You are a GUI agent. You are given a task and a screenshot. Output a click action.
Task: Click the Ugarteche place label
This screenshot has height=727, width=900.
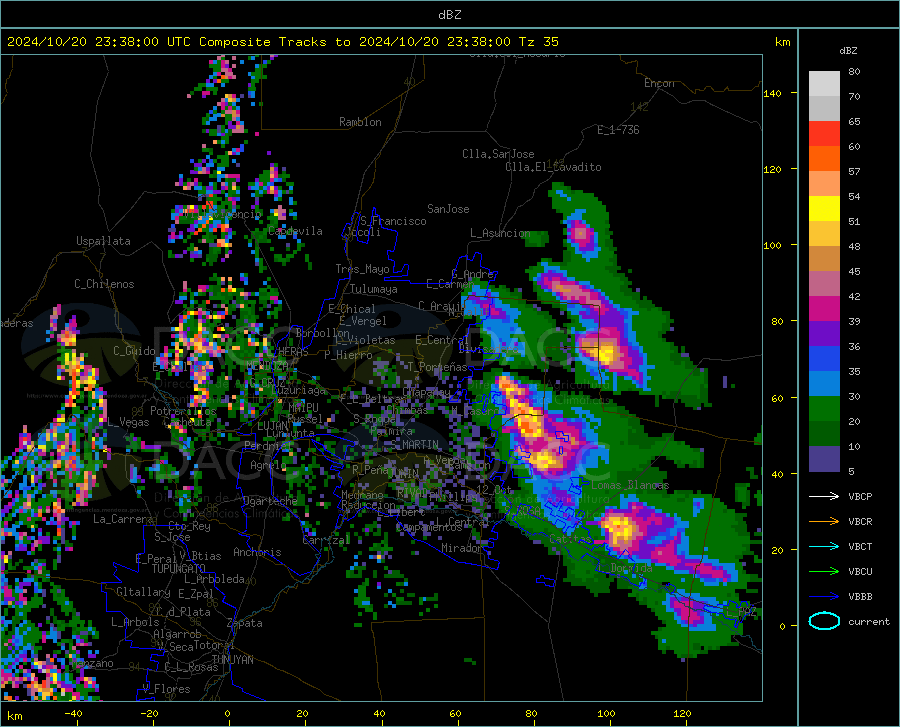pos(270,501)
